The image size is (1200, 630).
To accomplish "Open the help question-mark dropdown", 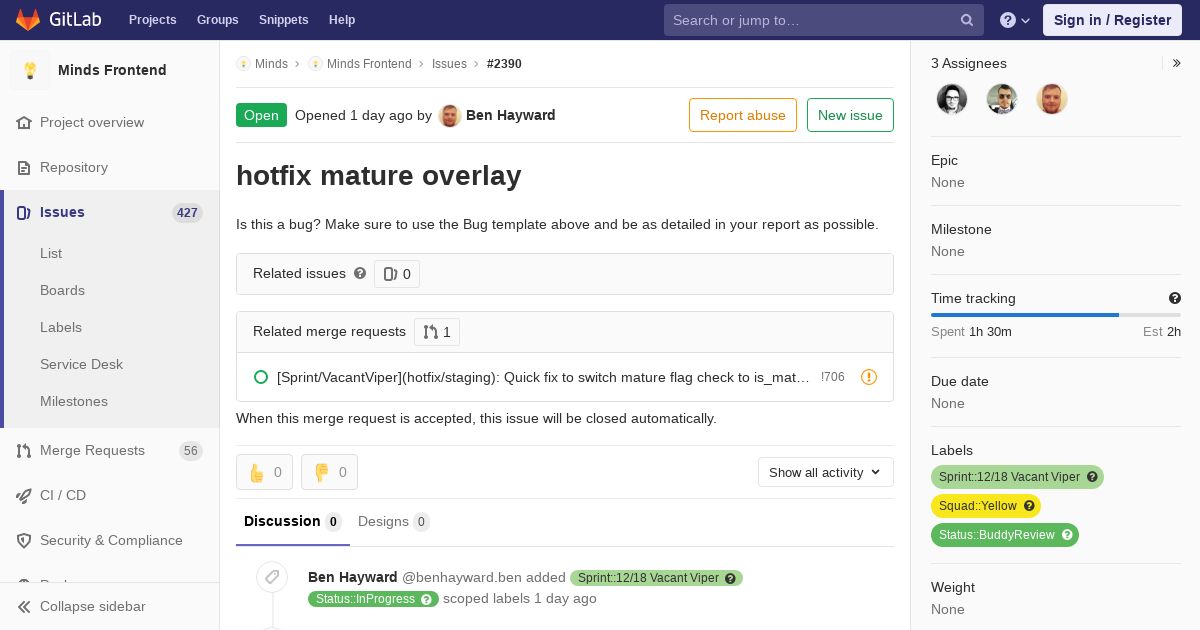I will tap(1015, 20).
